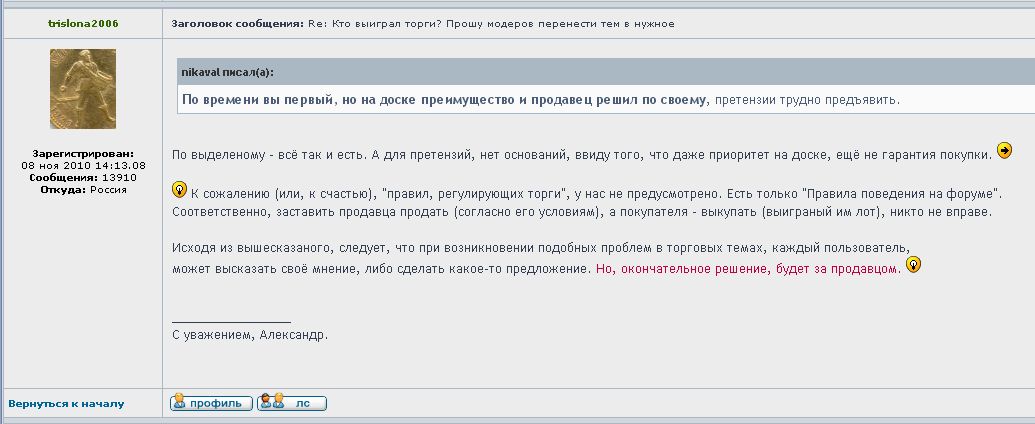
Task: Click the signature "С уважением, Александр."
Action: coord(250,335)
